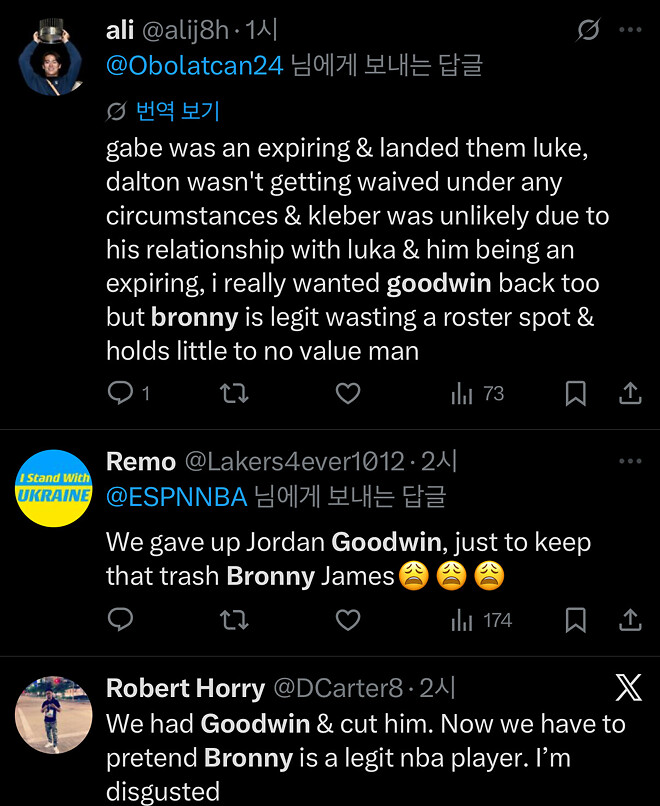660x806 pixels.
Task: Reply to ali's tweet
Action: (120, 393)
